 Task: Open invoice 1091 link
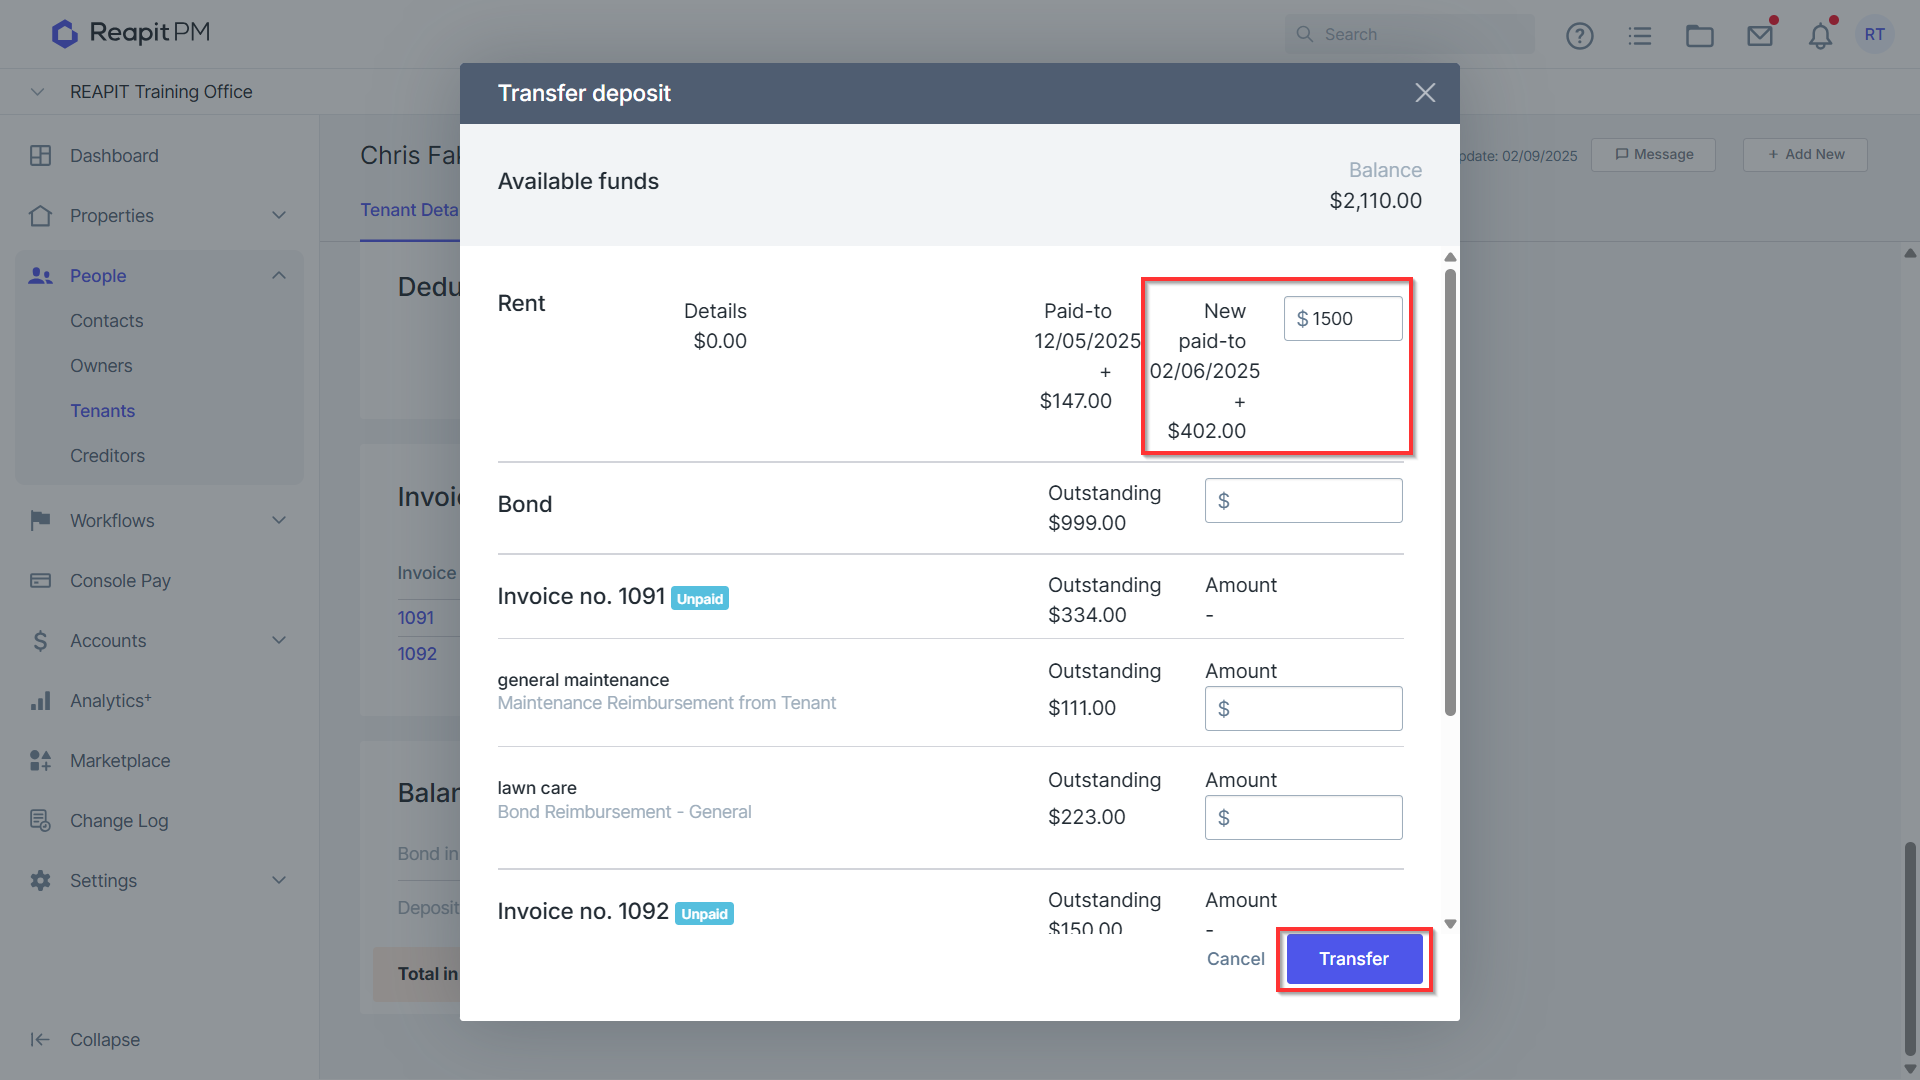(x=416, y=618)
